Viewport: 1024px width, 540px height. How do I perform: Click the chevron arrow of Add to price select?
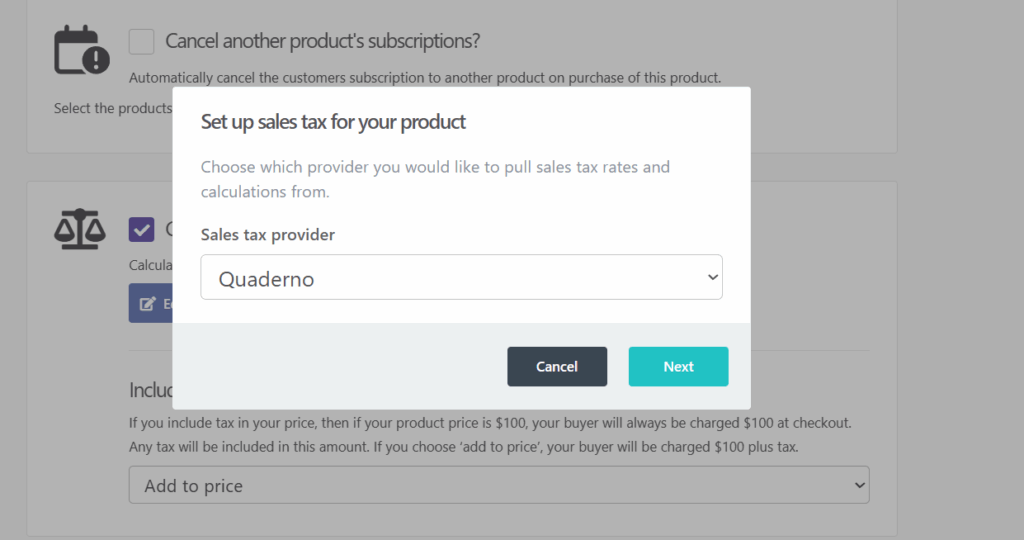[x=859, y=485]
